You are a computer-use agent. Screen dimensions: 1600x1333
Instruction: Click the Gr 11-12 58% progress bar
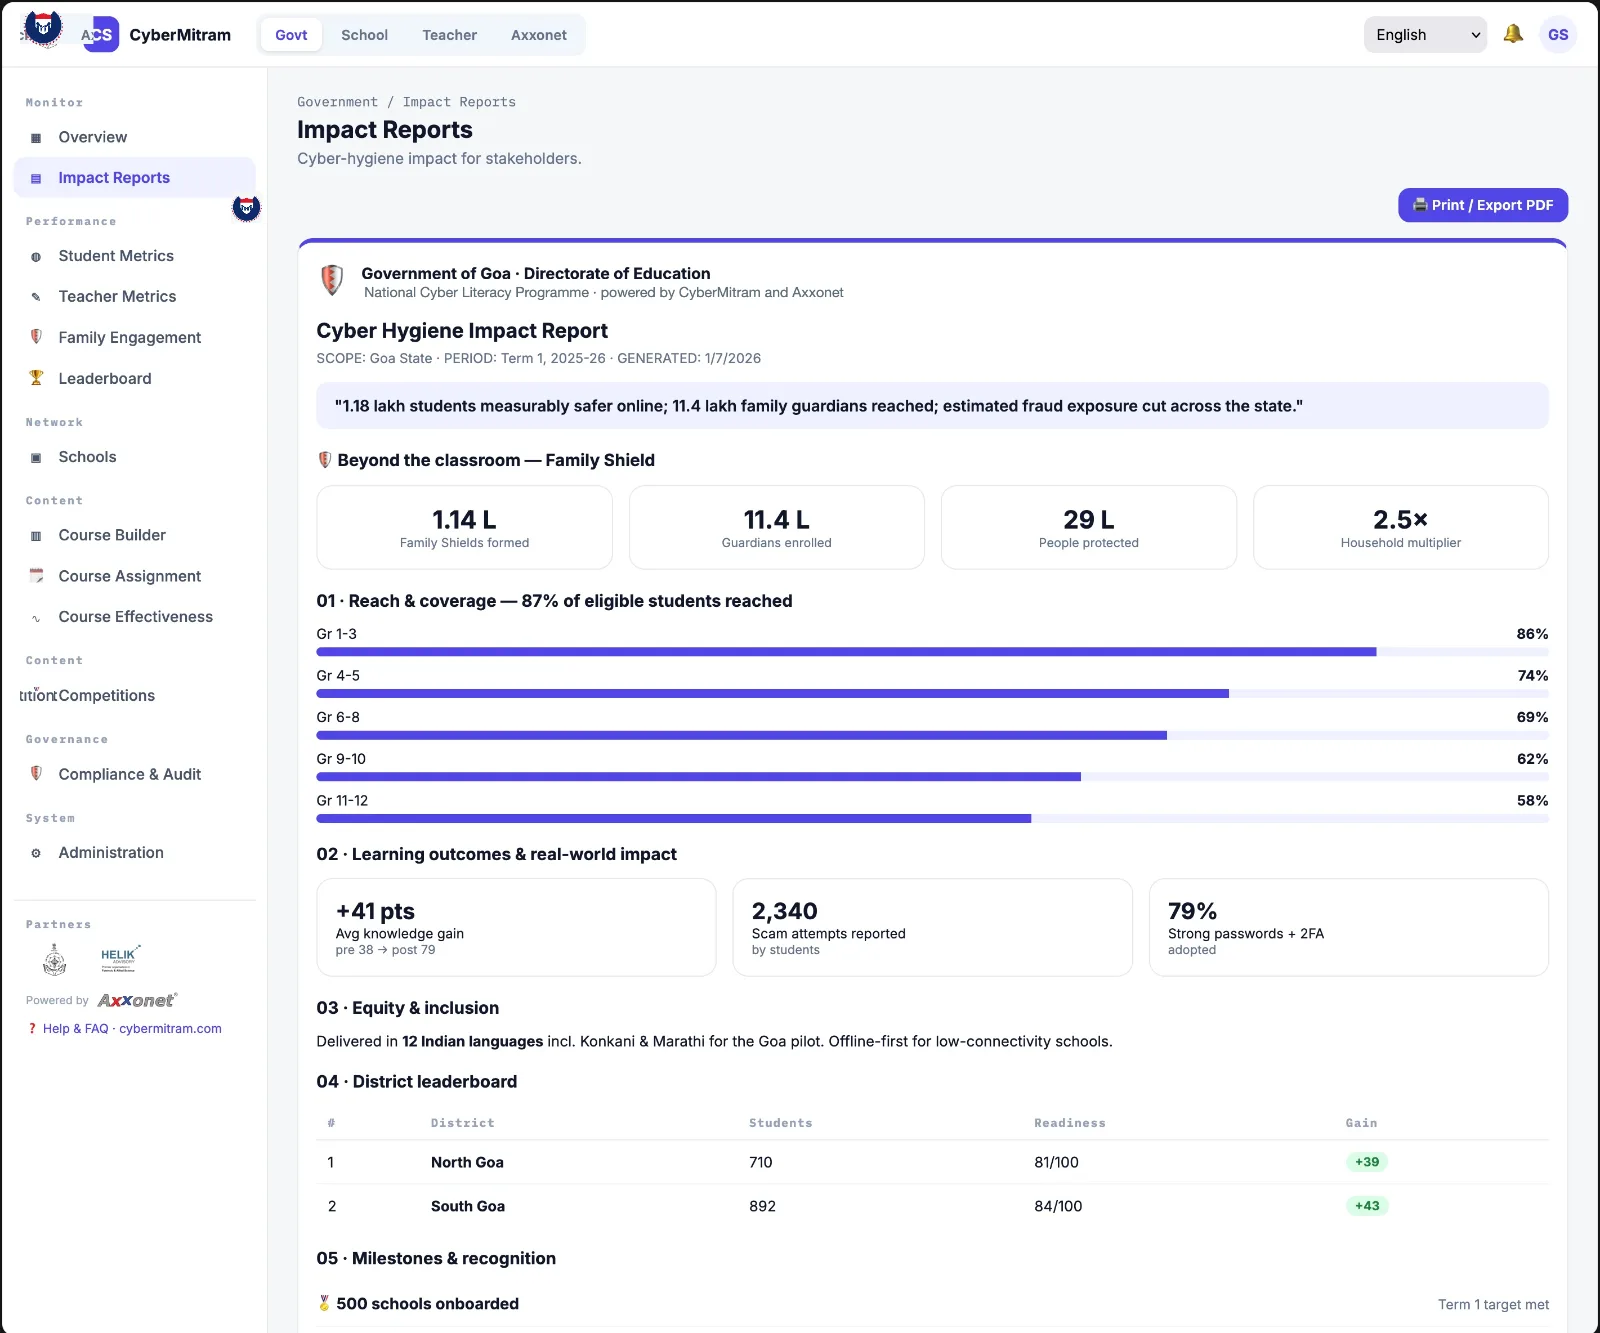click(932, 819)
